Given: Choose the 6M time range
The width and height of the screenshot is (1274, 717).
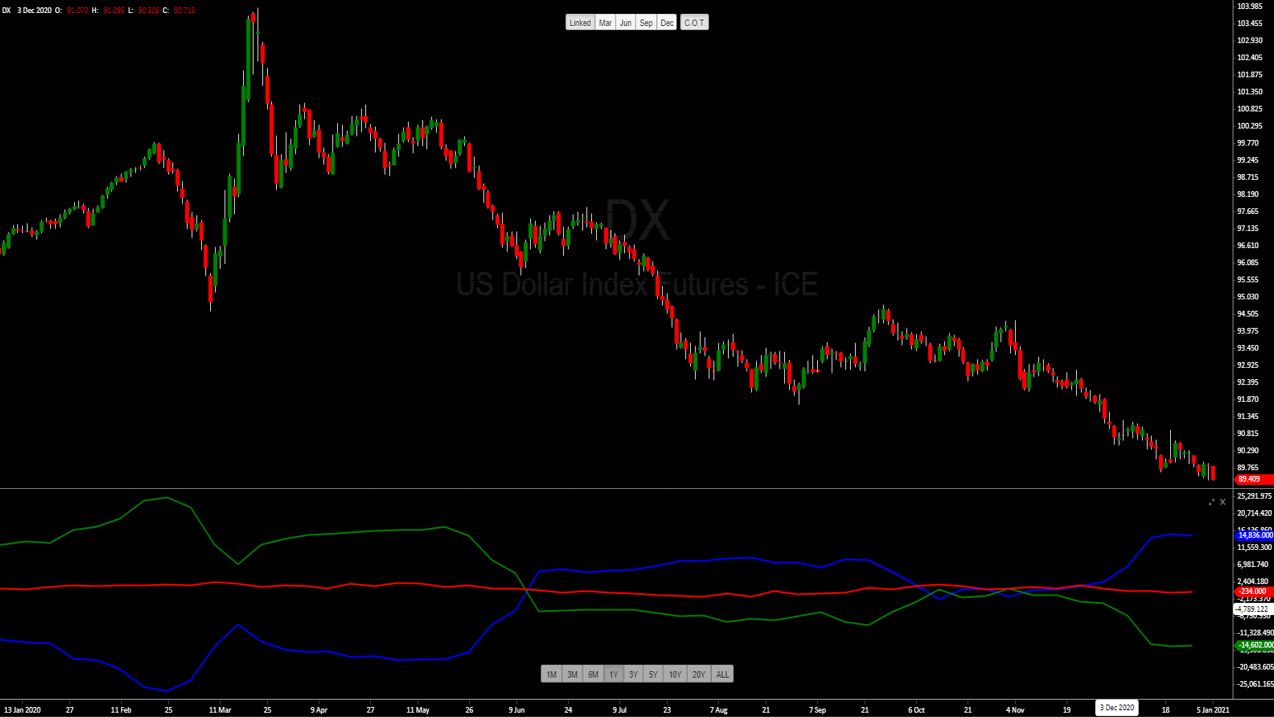Looking at the screenshot, I should click(593, 674).
